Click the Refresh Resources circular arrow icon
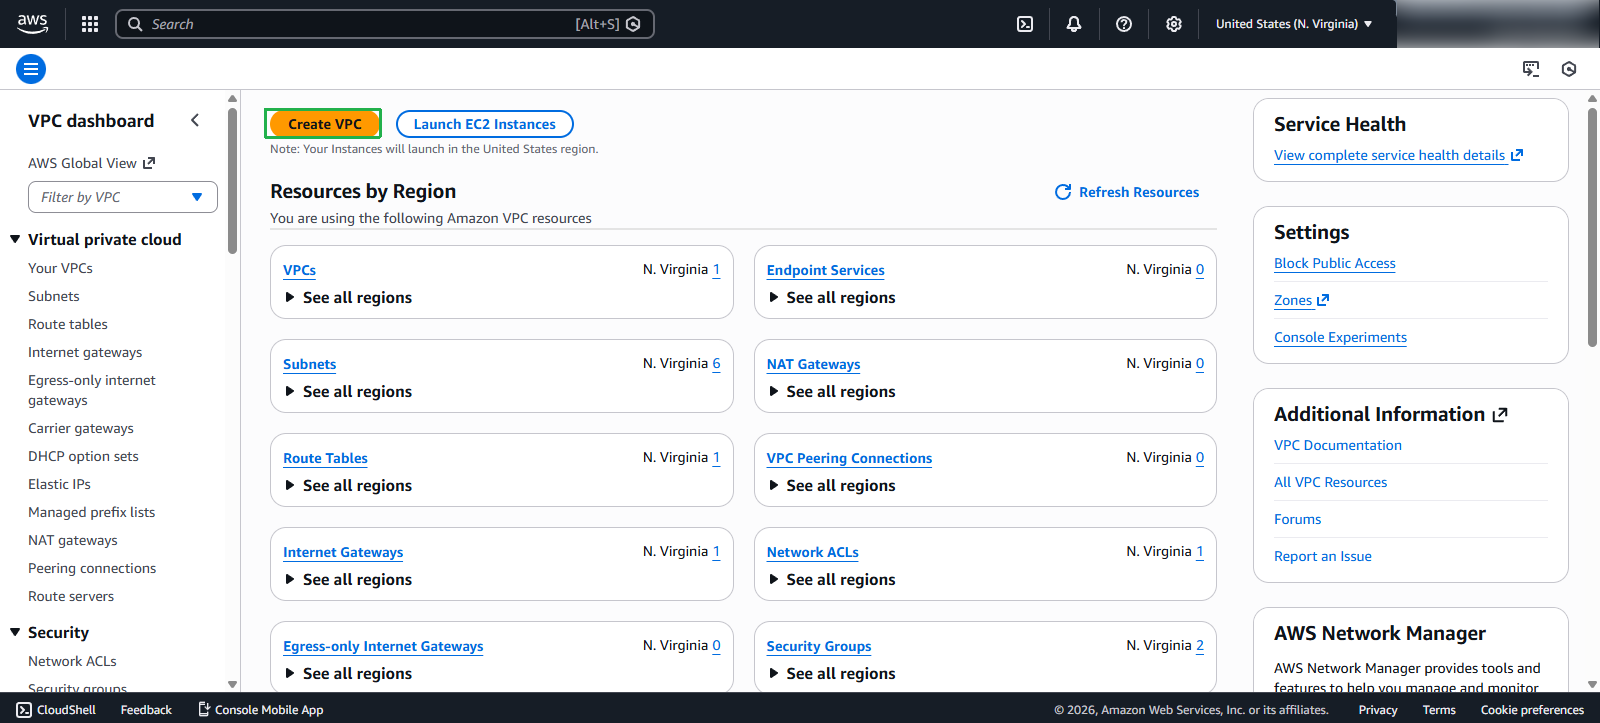The height and width of the screenshot is (723, 1600). point(1063,192)
